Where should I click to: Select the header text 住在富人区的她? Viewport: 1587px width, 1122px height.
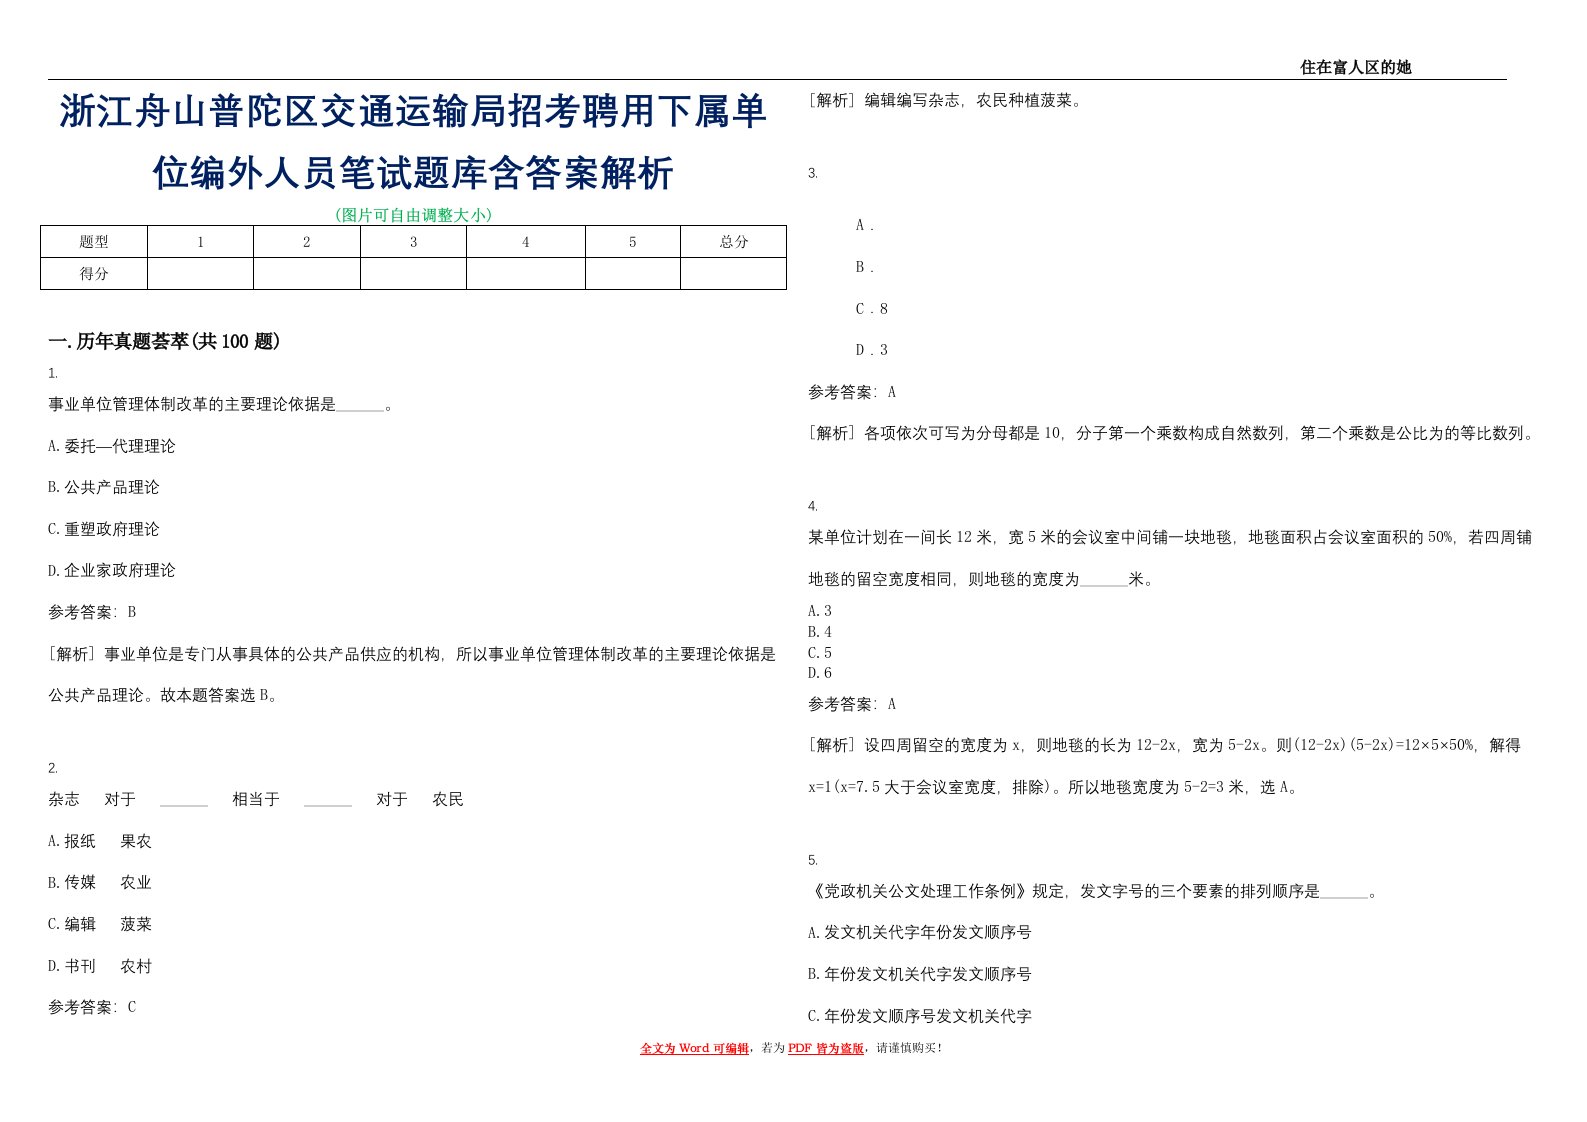(x=1355, y=67)
